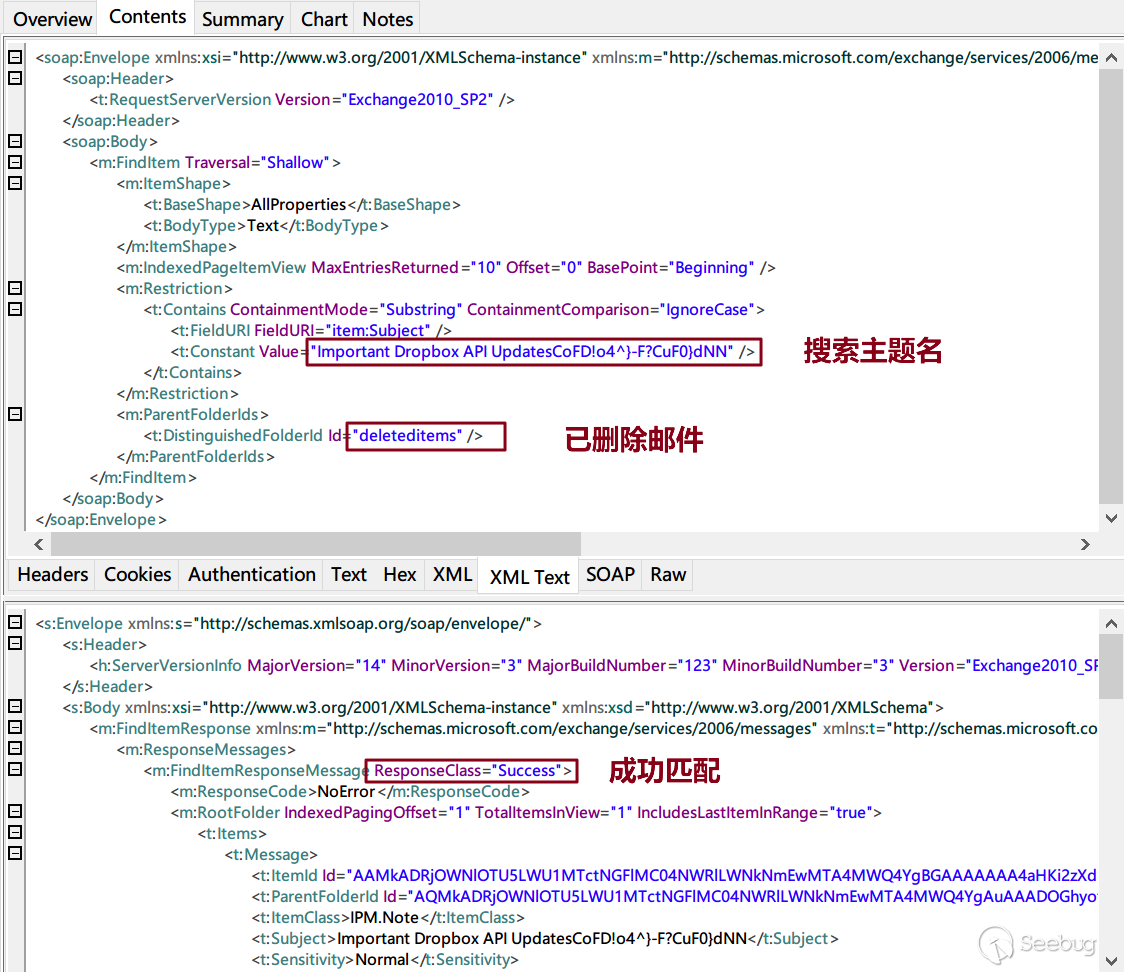The image size is (1124, 972).
Task: Click the t:ItemId Id value
Action: click(x=722, y=875)
